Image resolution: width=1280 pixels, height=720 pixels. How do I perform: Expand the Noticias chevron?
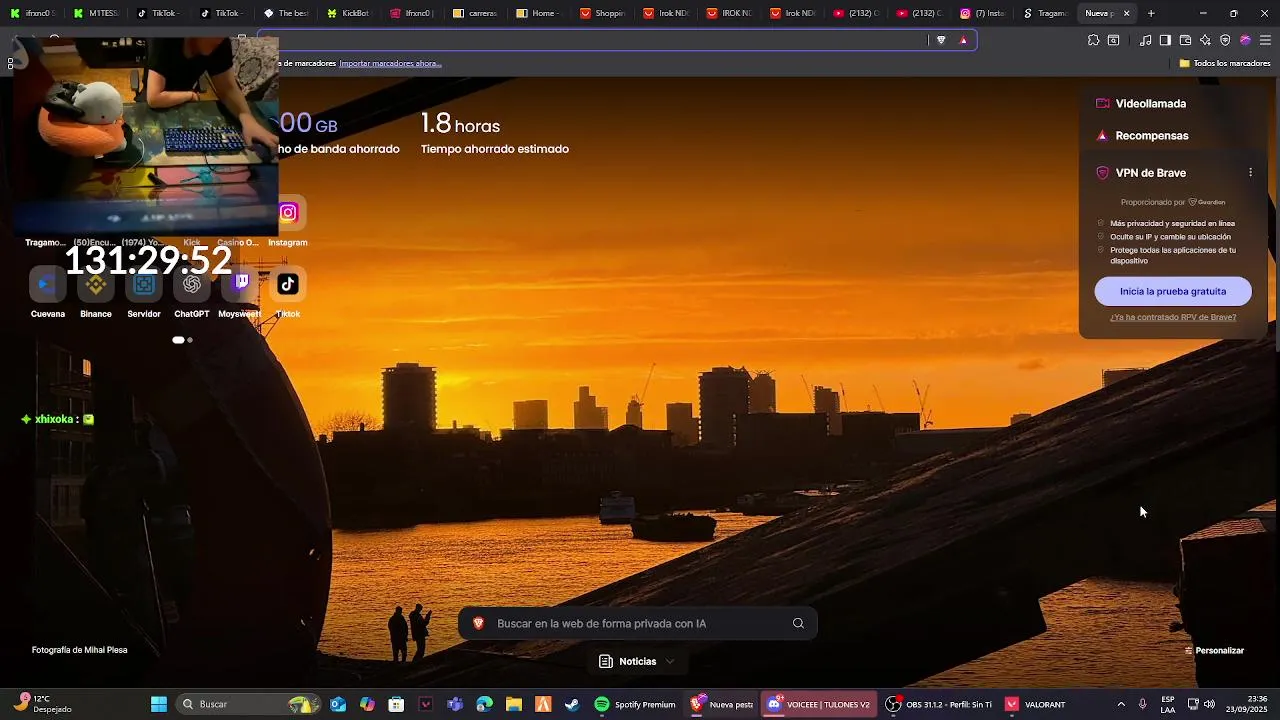(670, 661)
